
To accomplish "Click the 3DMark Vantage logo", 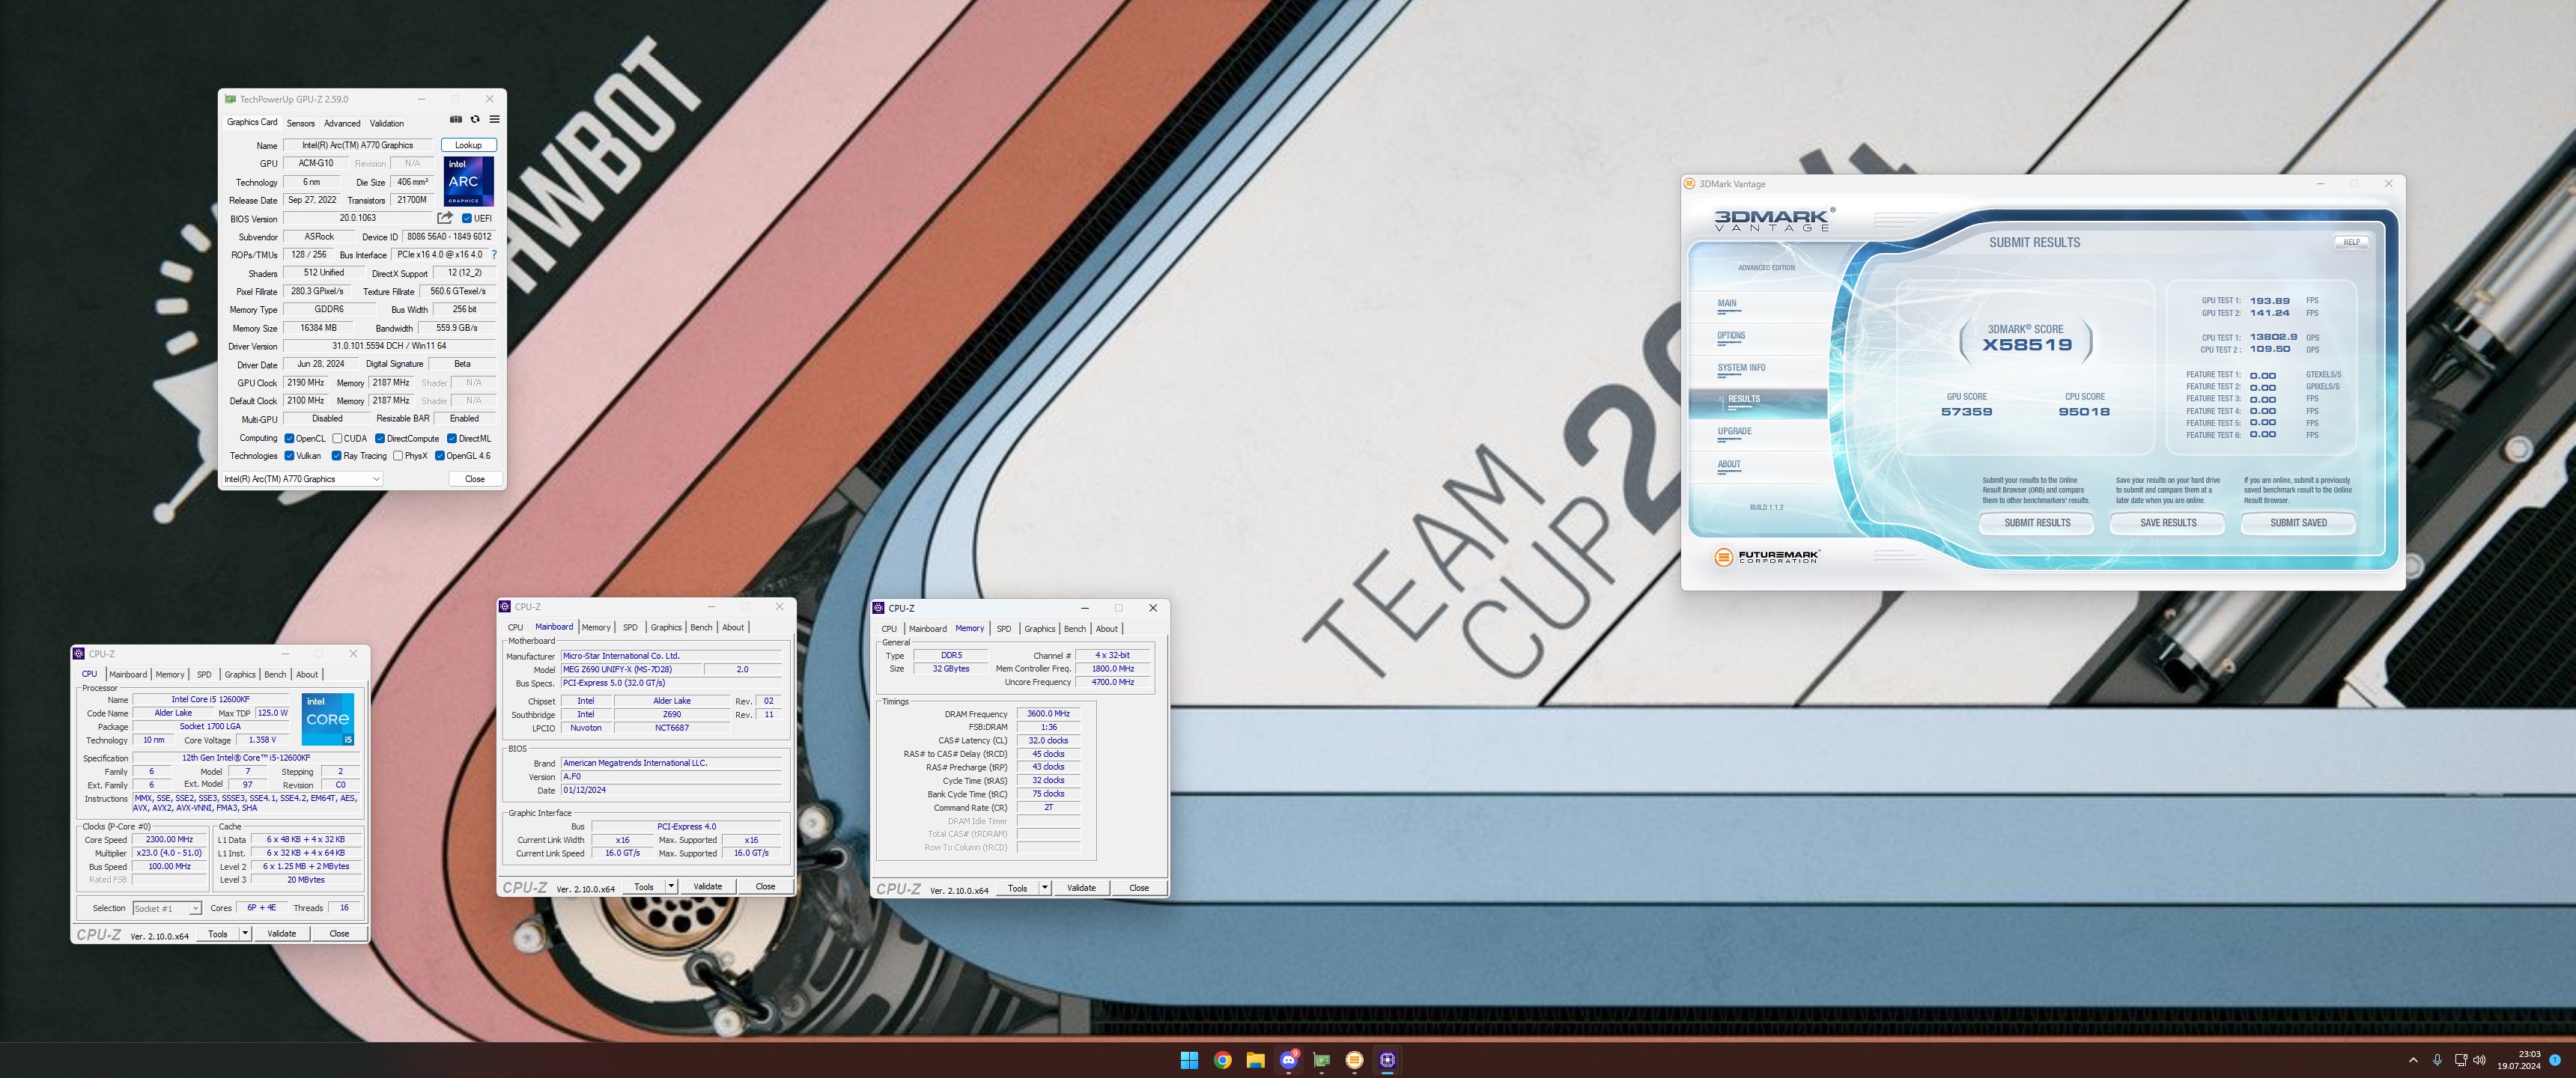I will (x=1775, y=219).
